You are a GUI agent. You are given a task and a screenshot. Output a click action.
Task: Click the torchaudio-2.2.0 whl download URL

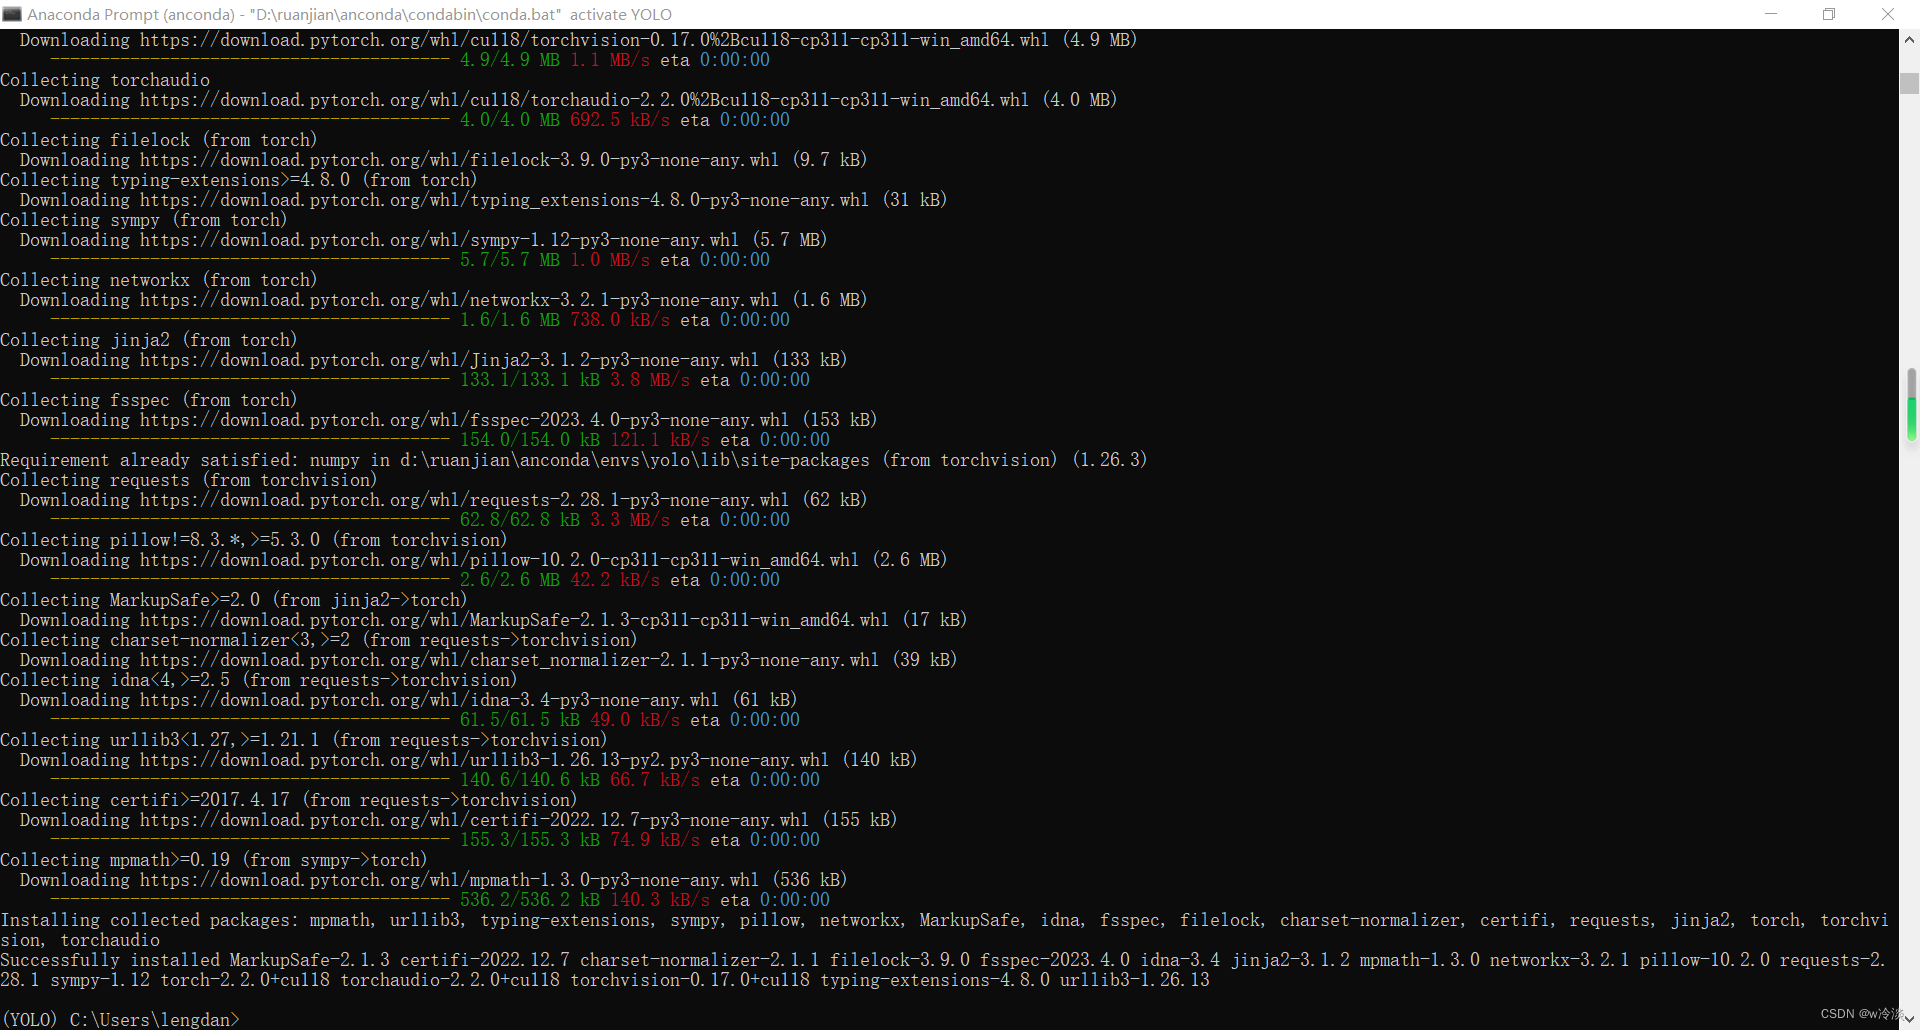[x=585, y=100]
